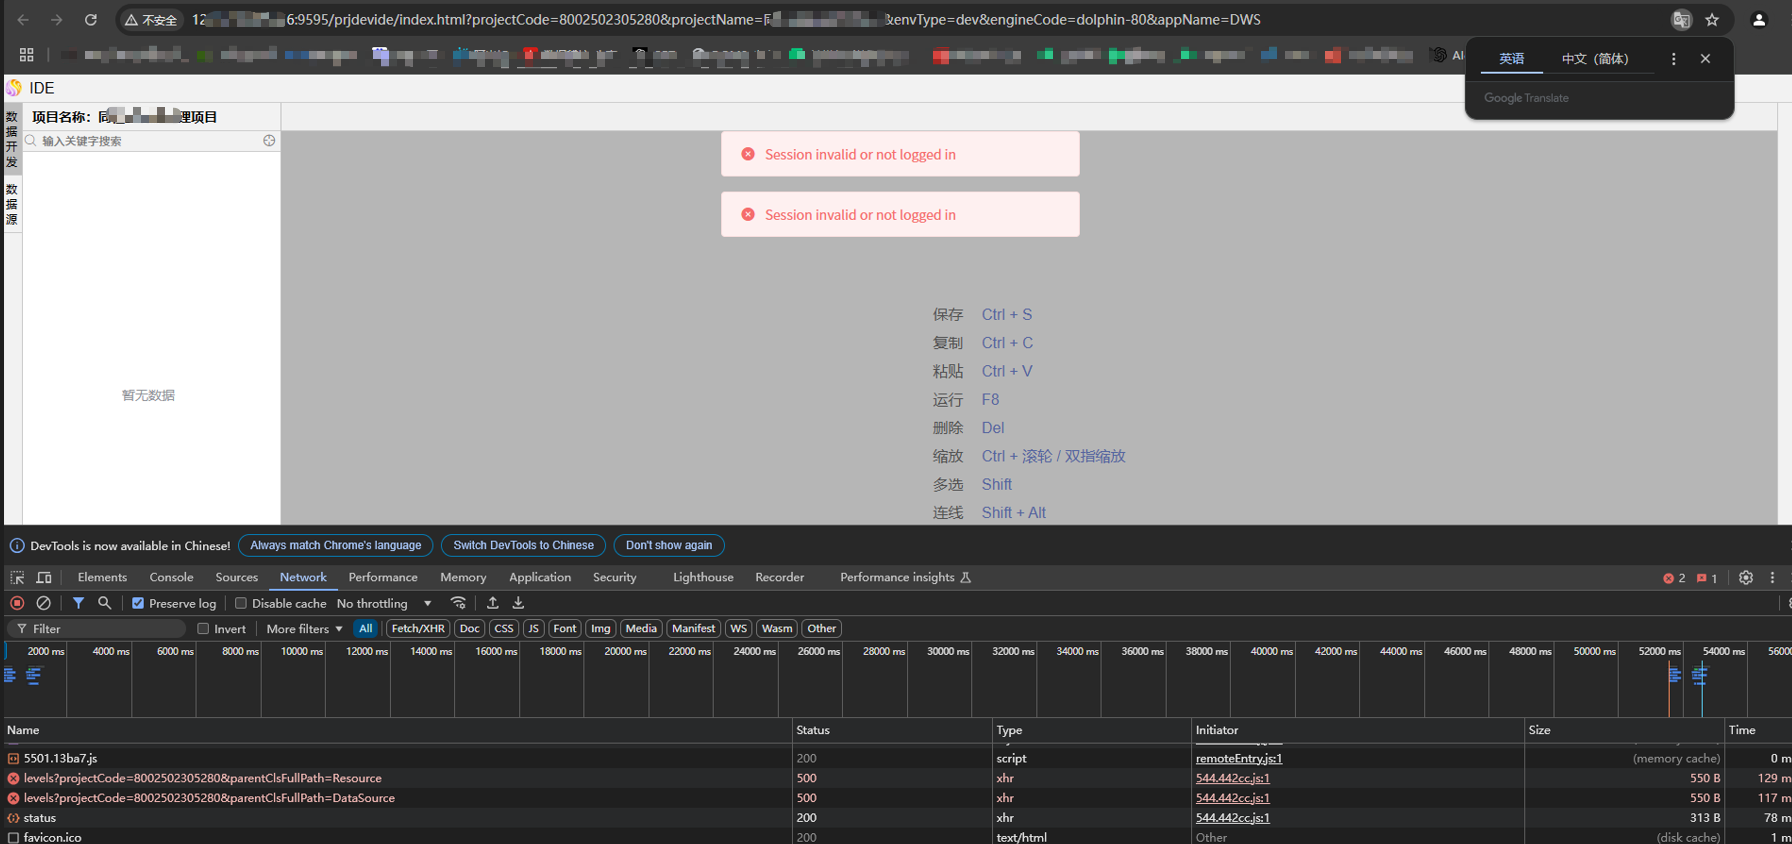The width and height of the screenshot is (1792, 844).
Task: Click the import HAR file upload icon
Action: (x=492, y=603)
